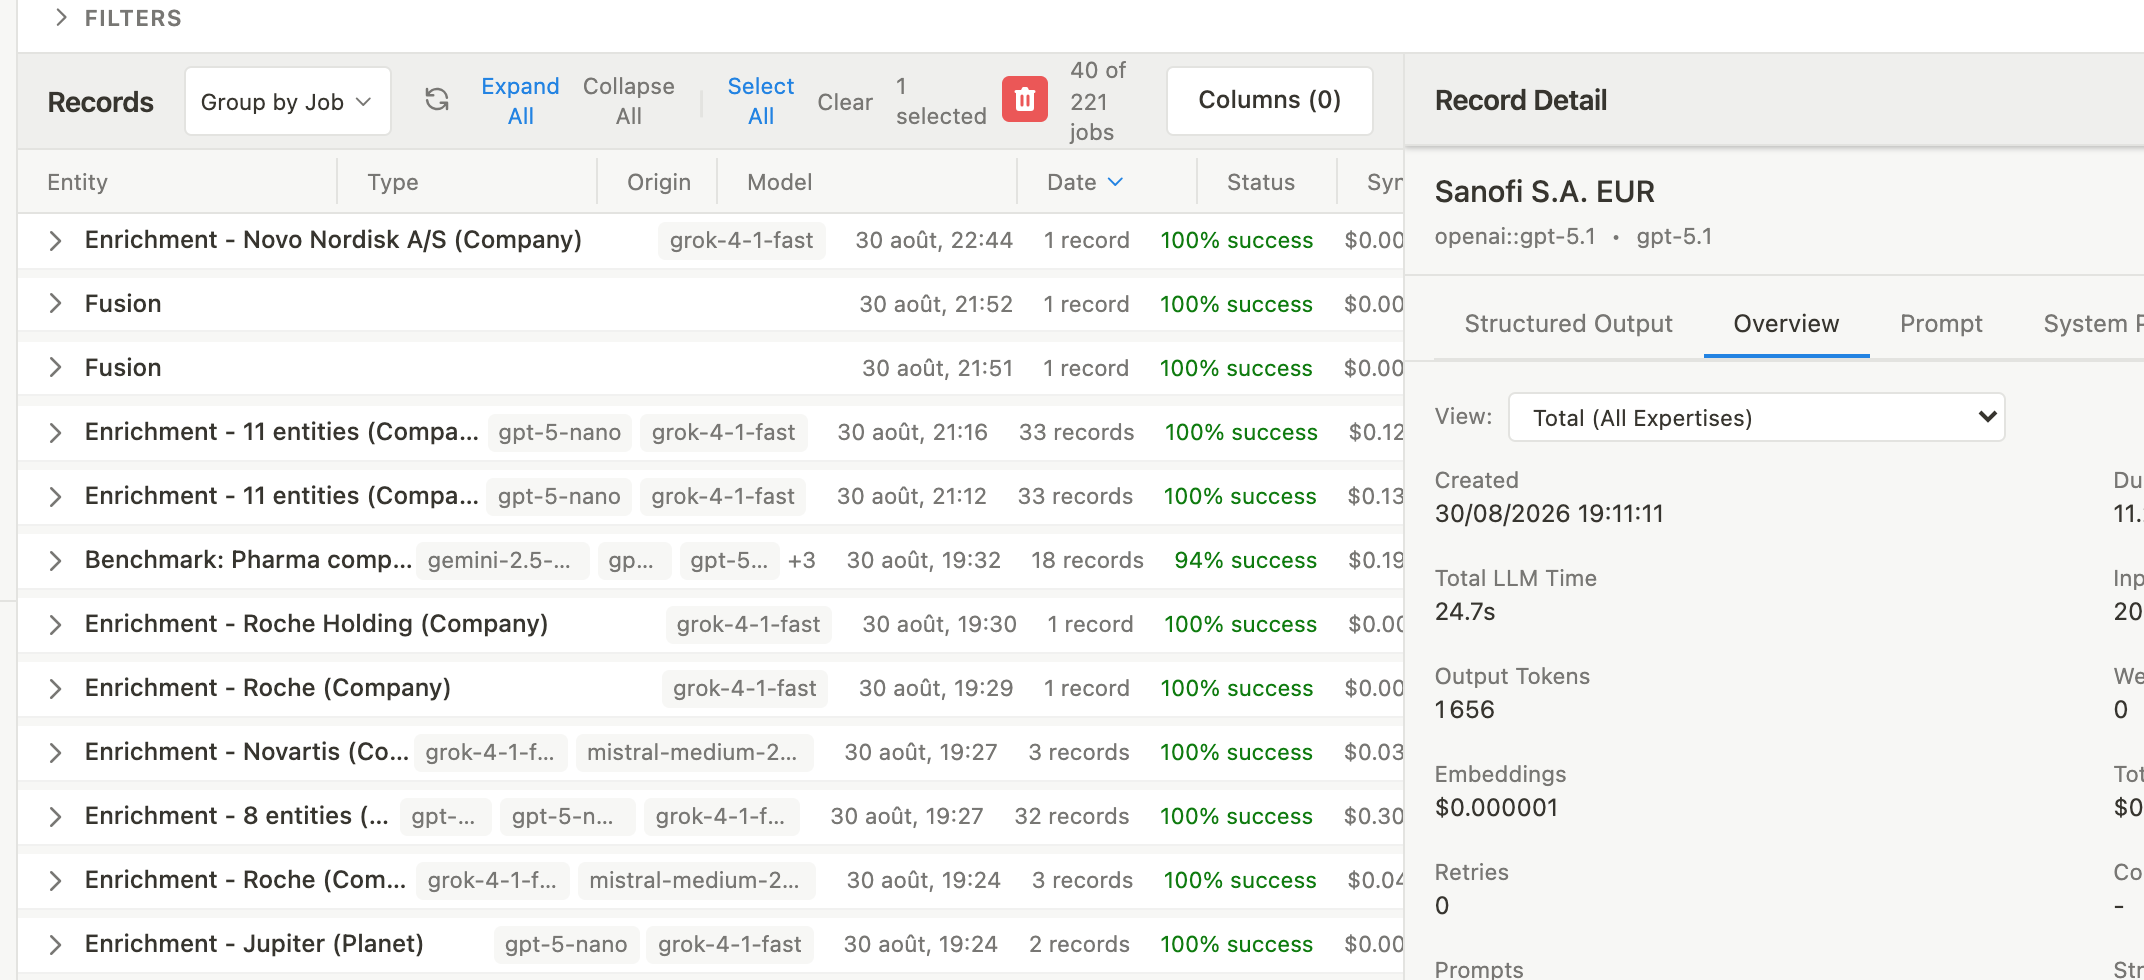Expand the Fusion row dated 21:51
The width and height of the screenshot is (2144, 980).
[56, 368]
